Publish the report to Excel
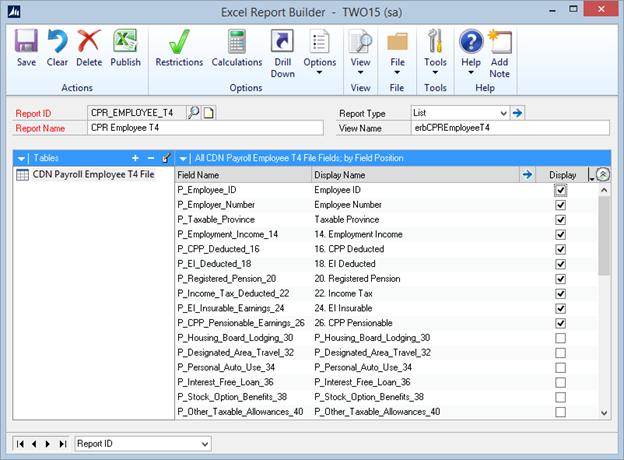Screen dimensions: 624x460 125,41
